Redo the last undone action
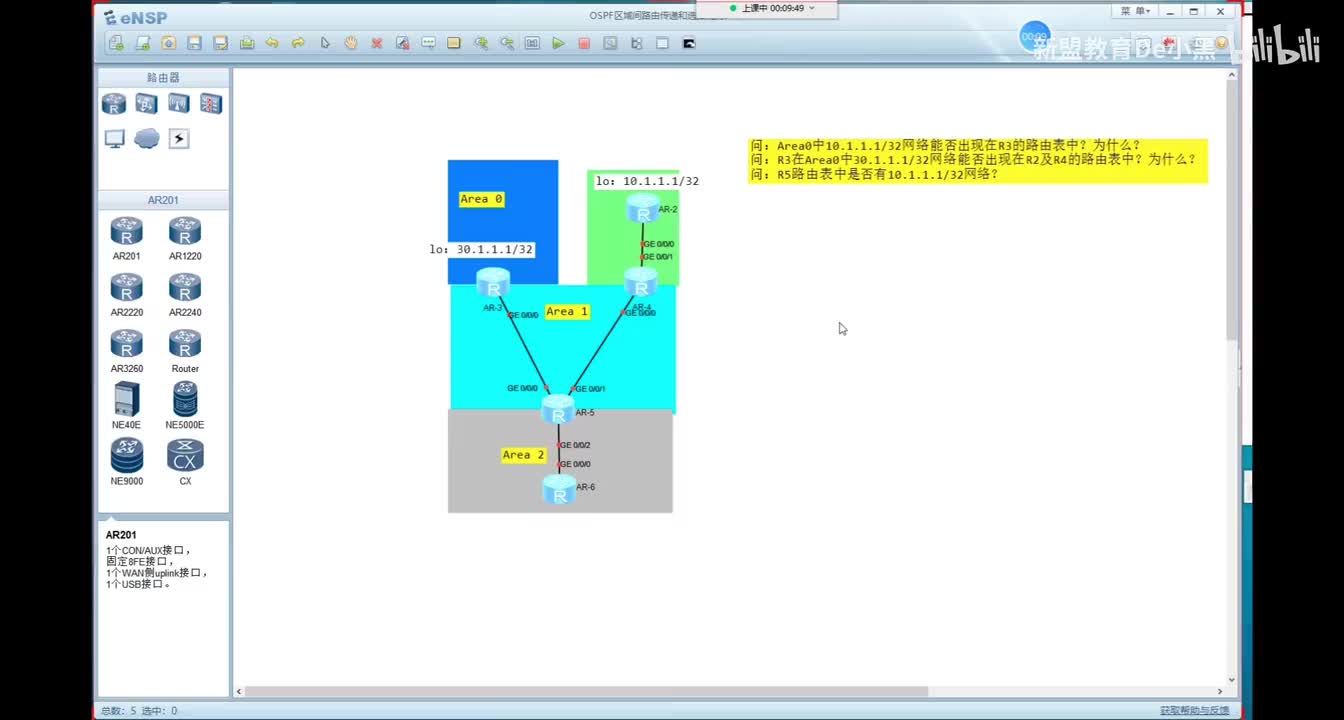1344x720 pixels. click(298, 43)
